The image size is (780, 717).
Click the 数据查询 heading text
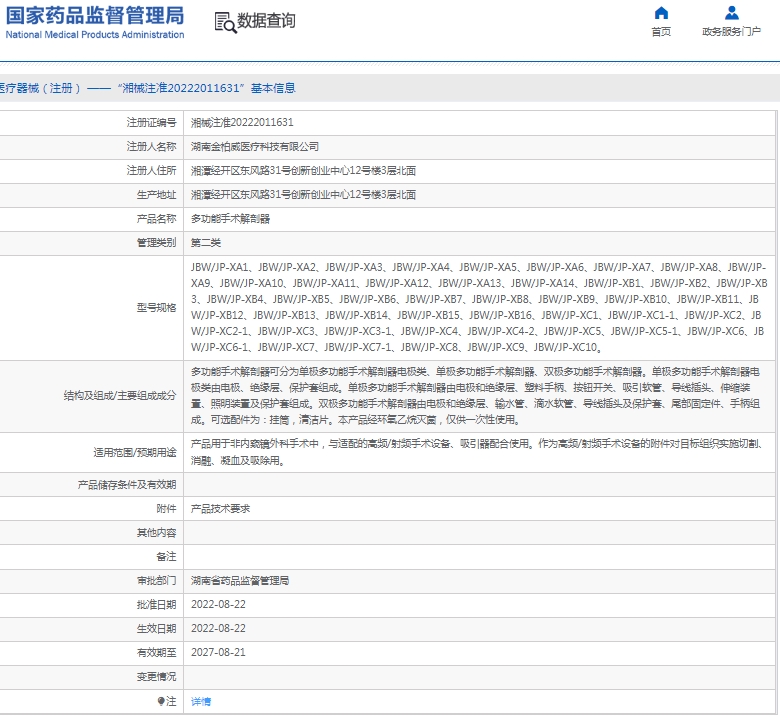(x=266, y=21)
